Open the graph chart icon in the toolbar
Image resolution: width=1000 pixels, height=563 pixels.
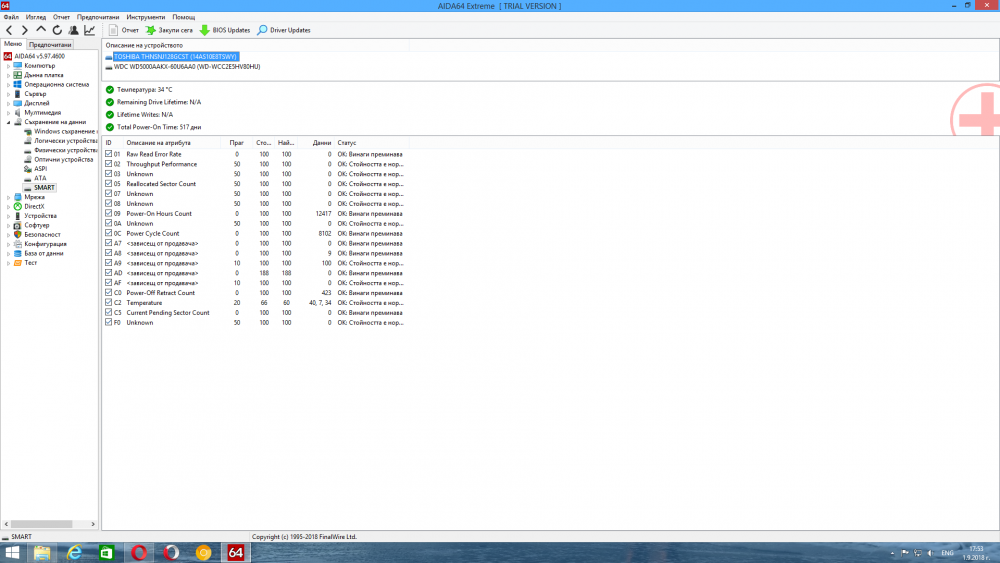point(89,30)
